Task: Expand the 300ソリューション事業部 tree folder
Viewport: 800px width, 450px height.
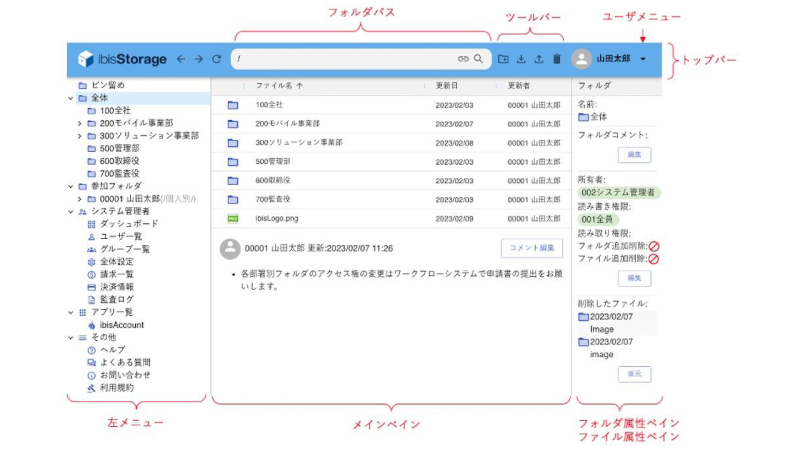Action: pyautogui.click(x=79, y=135)
